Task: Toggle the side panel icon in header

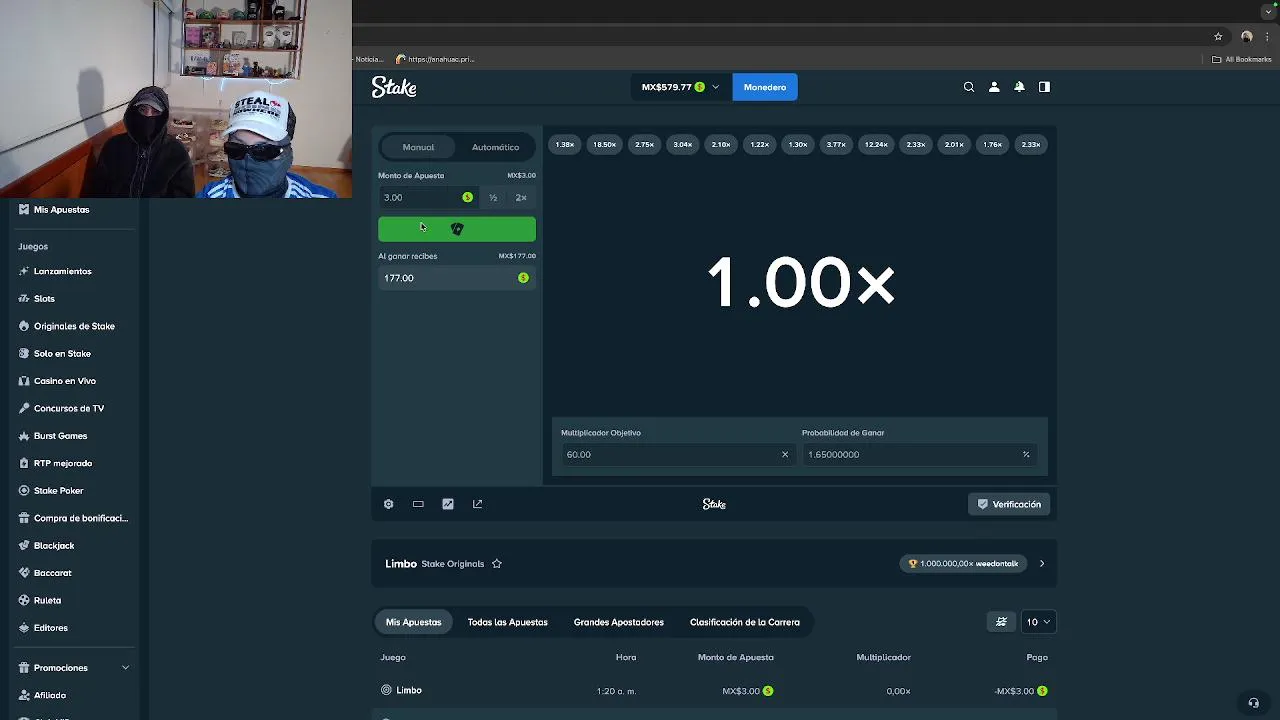Action: click(x=1044, y=87)
